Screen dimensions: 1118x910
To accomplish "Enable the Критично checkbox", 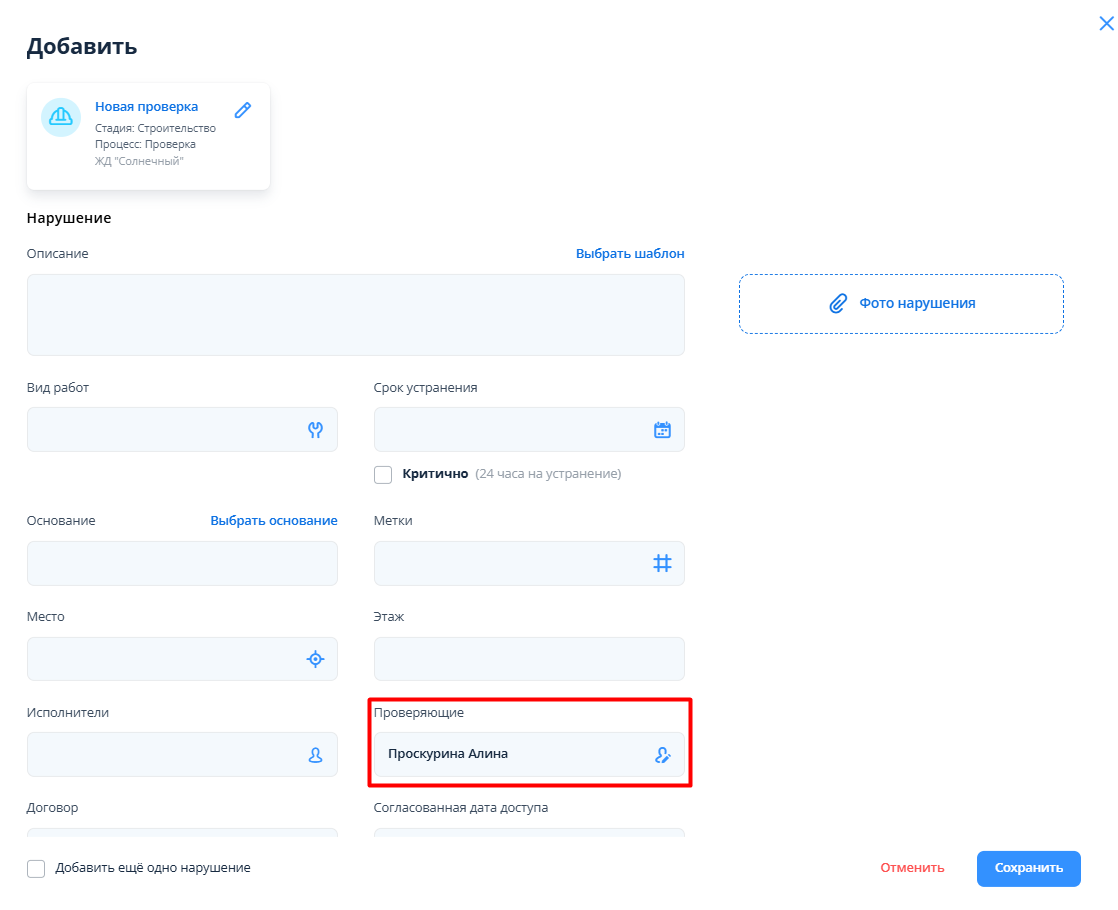I will [x=383, y=475].
